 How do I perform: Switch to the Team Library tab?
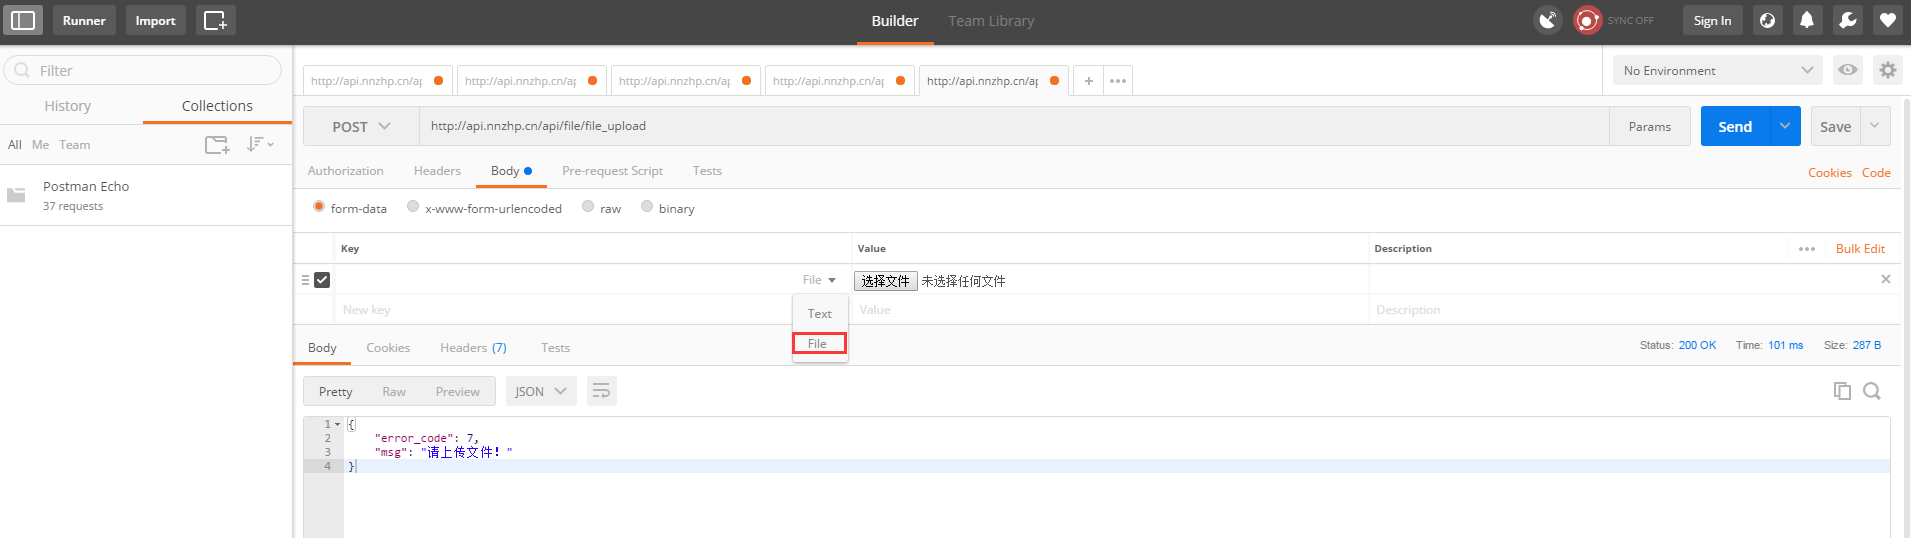tap(991, 21)
